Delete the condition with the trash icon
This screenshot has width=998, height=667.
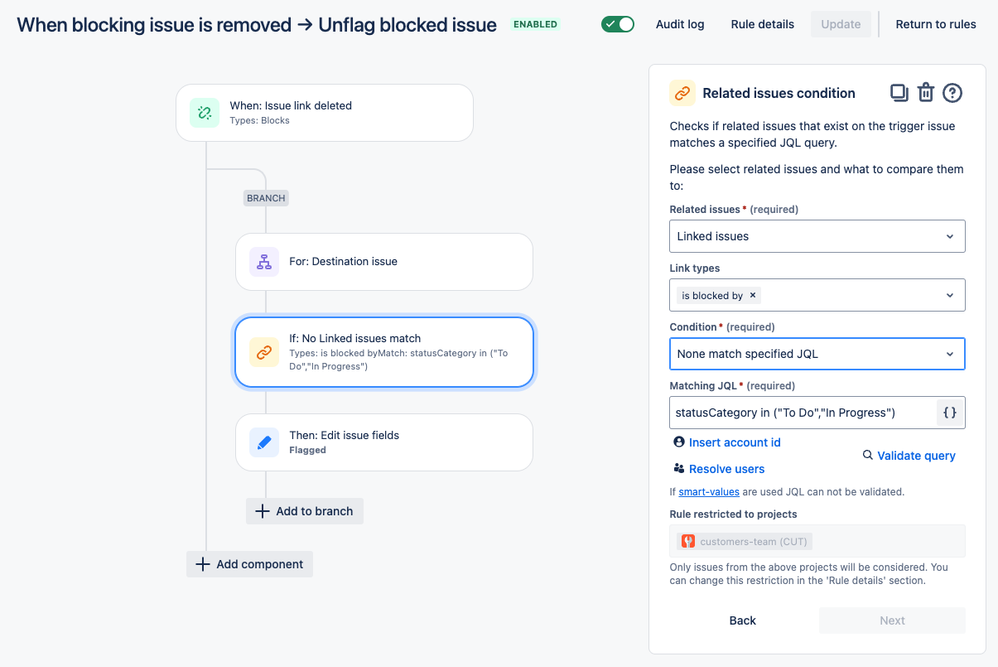(x=925, y=93)
